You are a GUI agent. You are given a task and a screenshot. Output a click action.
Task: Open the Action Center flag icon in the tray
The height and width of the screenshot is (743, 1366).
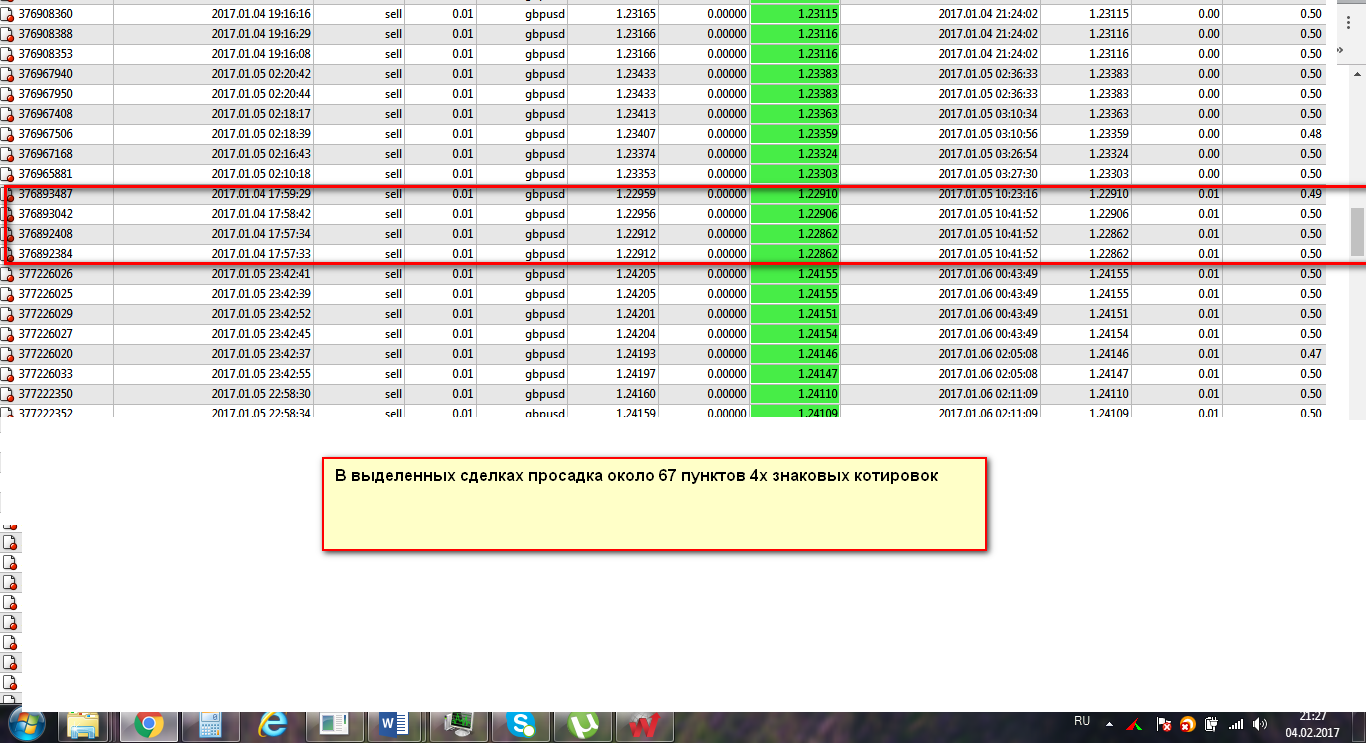pyautogui.click(x=1163, y=724)
